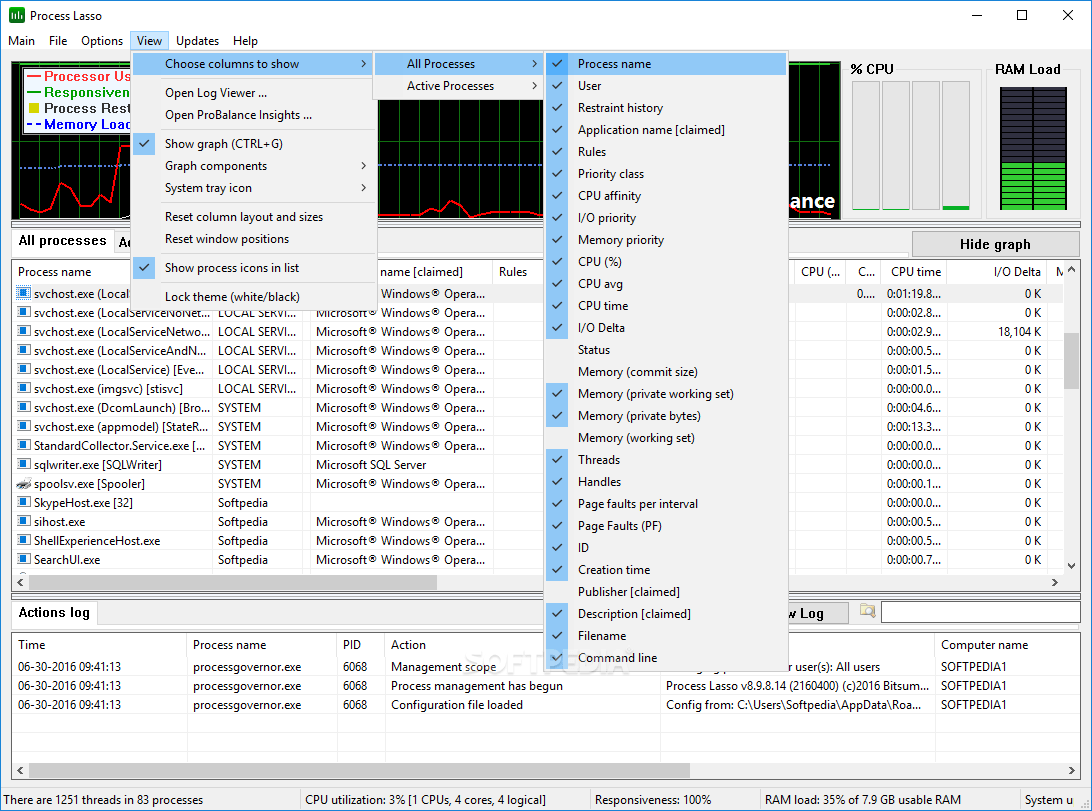Click the SkypeHost.exe process icon

click(x=24, y=503)
